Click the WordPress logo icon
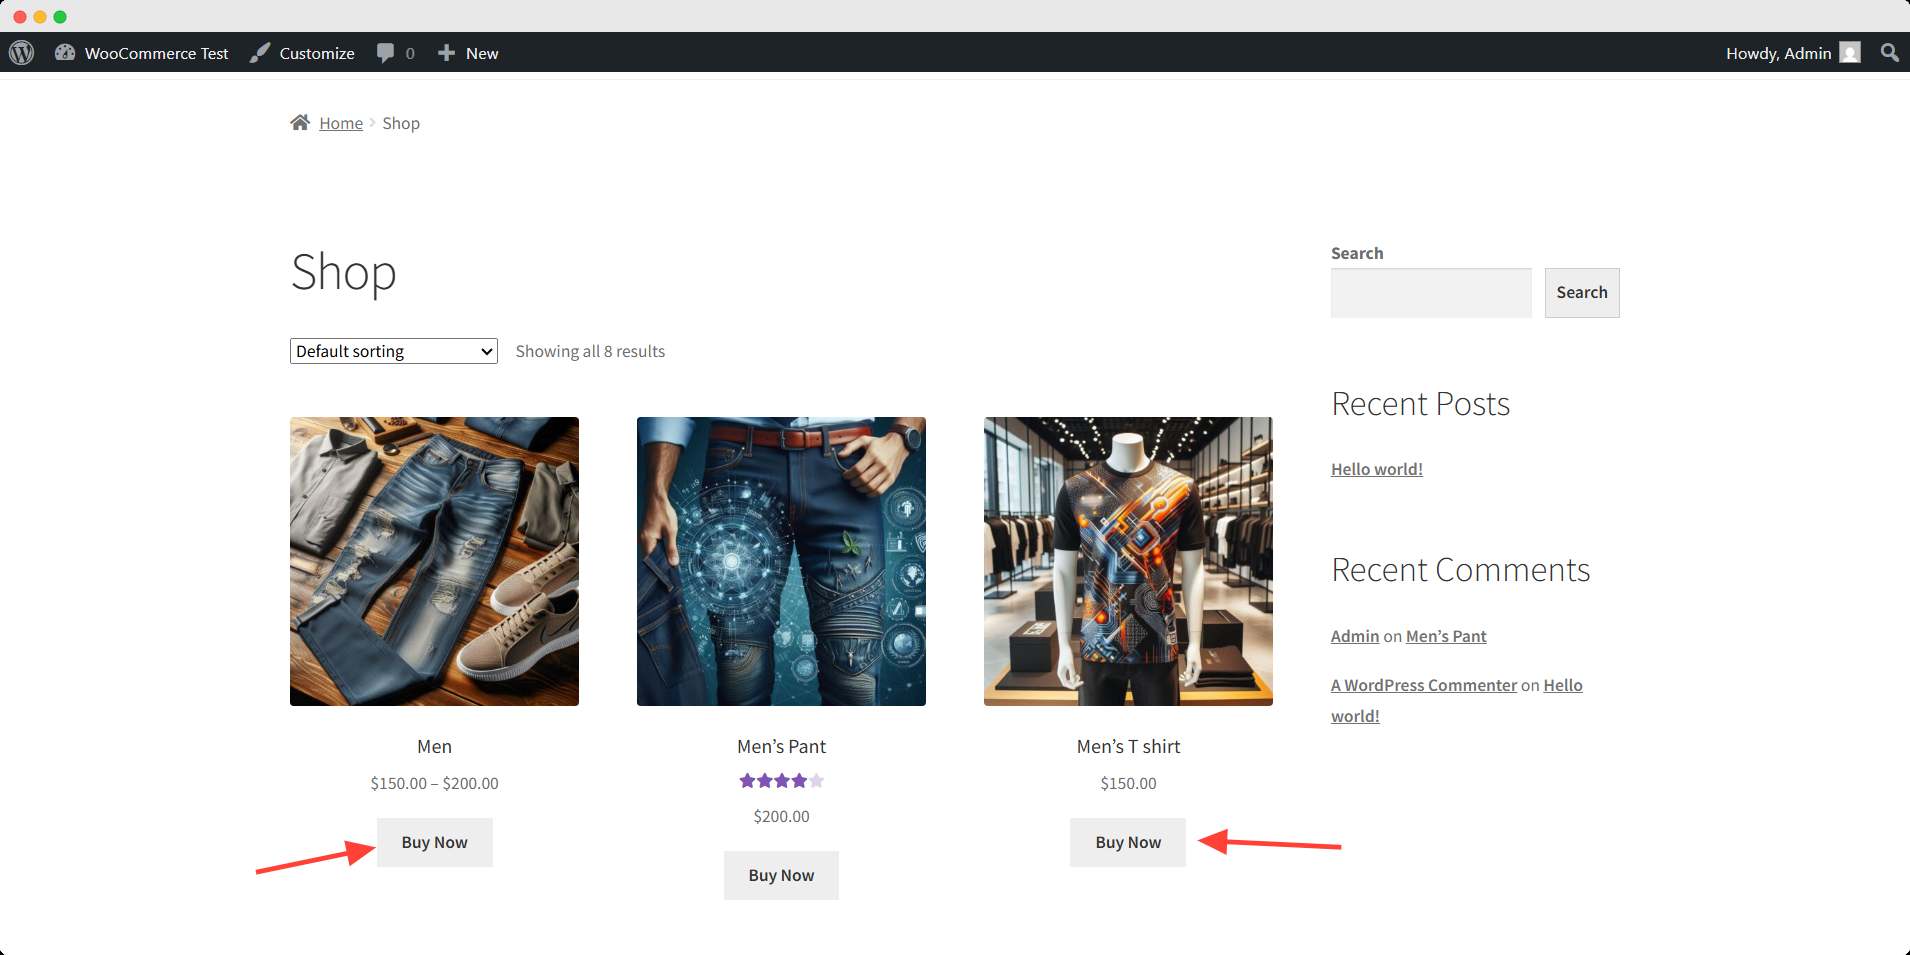 (22, 53)
